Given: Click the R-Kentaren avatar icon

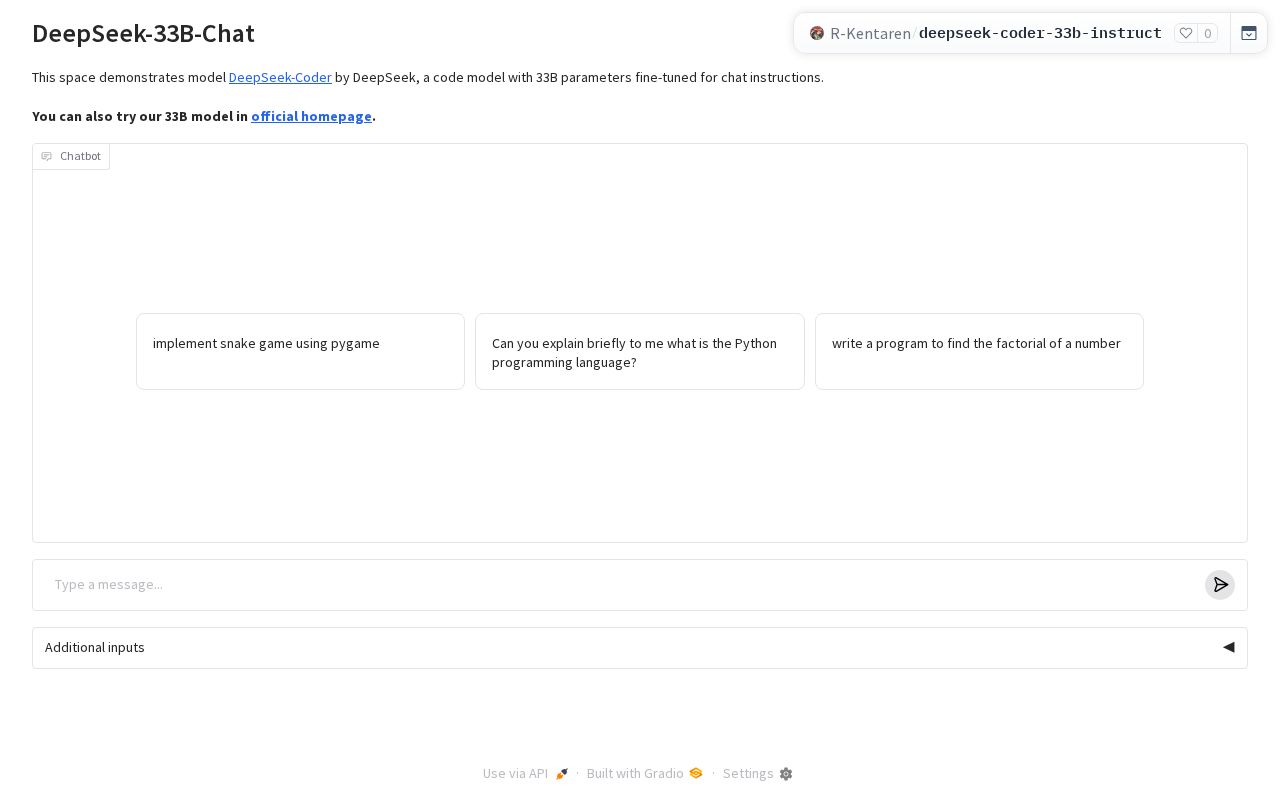Looking at the screenshot, I should pos(817,33).
